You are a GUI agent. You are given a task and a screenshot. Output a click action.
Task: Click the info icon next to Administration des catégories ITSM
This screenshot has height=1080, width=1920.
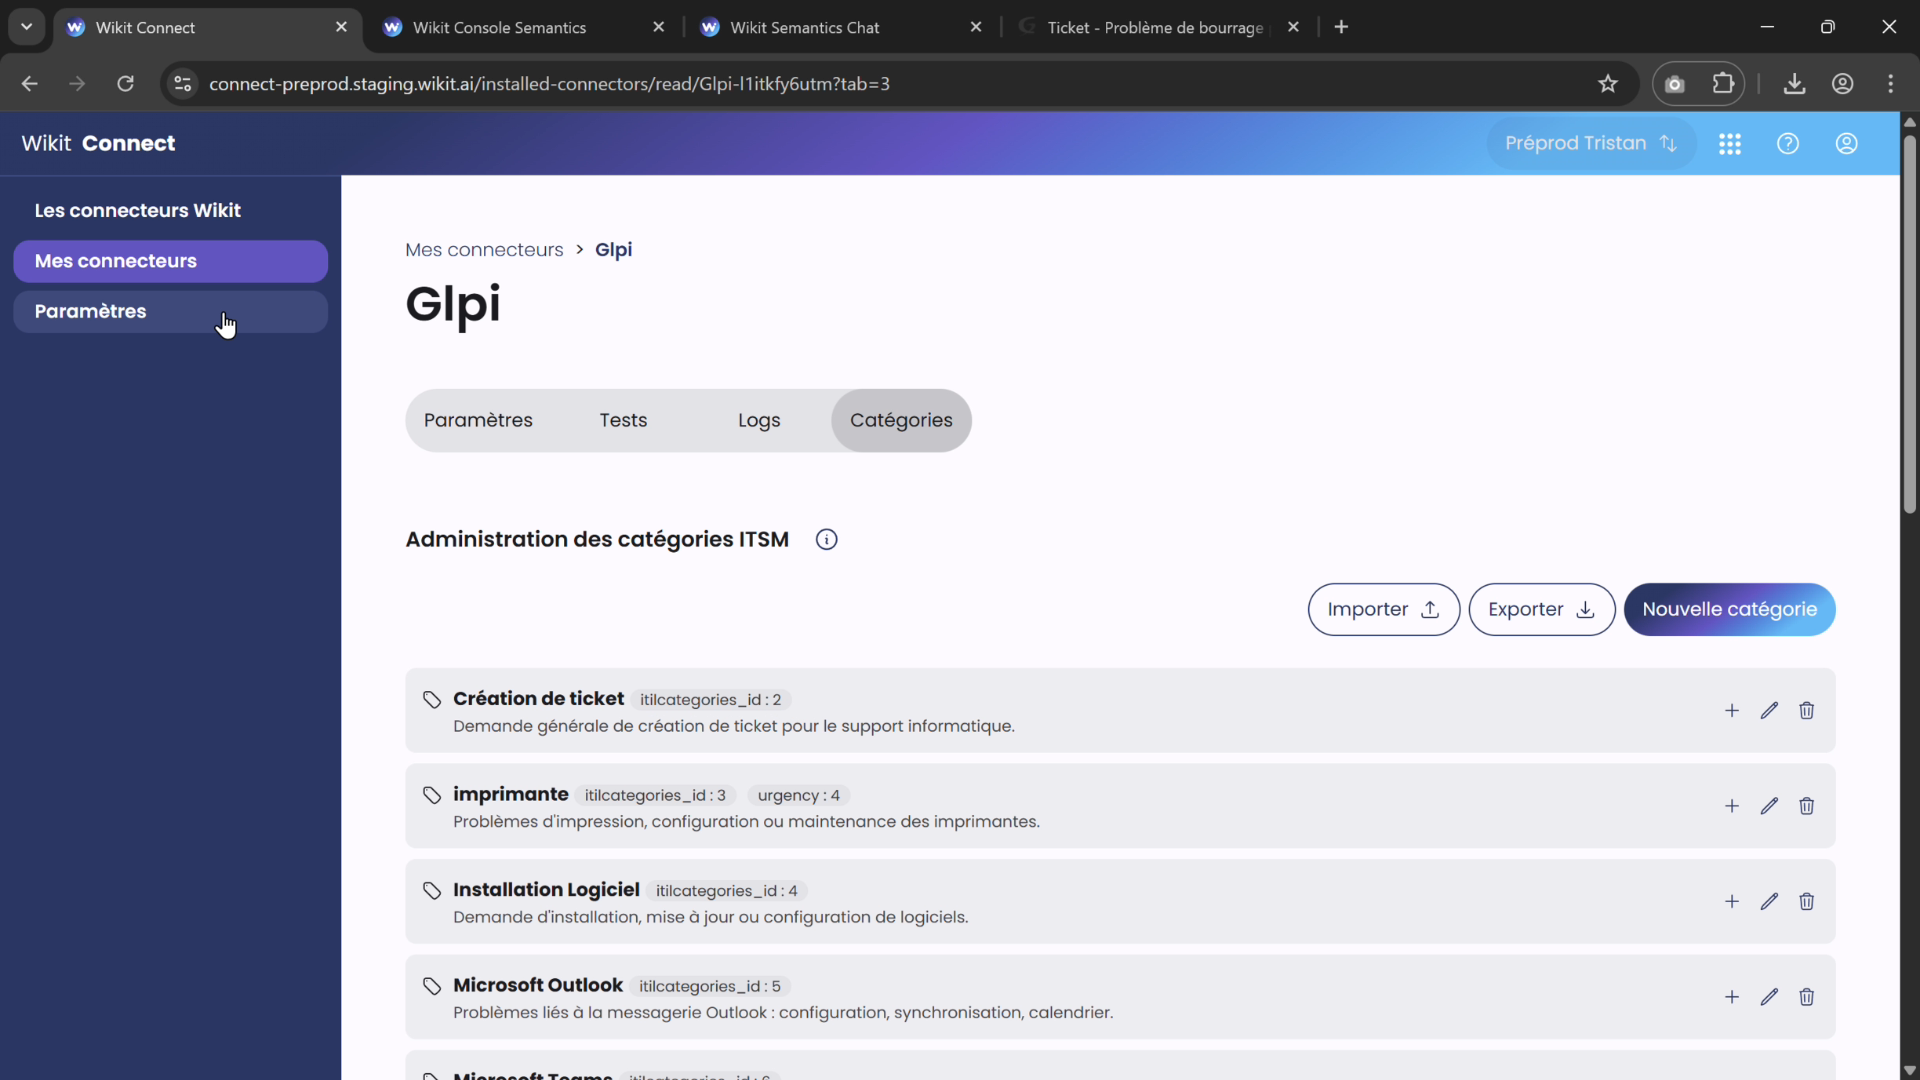point(827,539)
